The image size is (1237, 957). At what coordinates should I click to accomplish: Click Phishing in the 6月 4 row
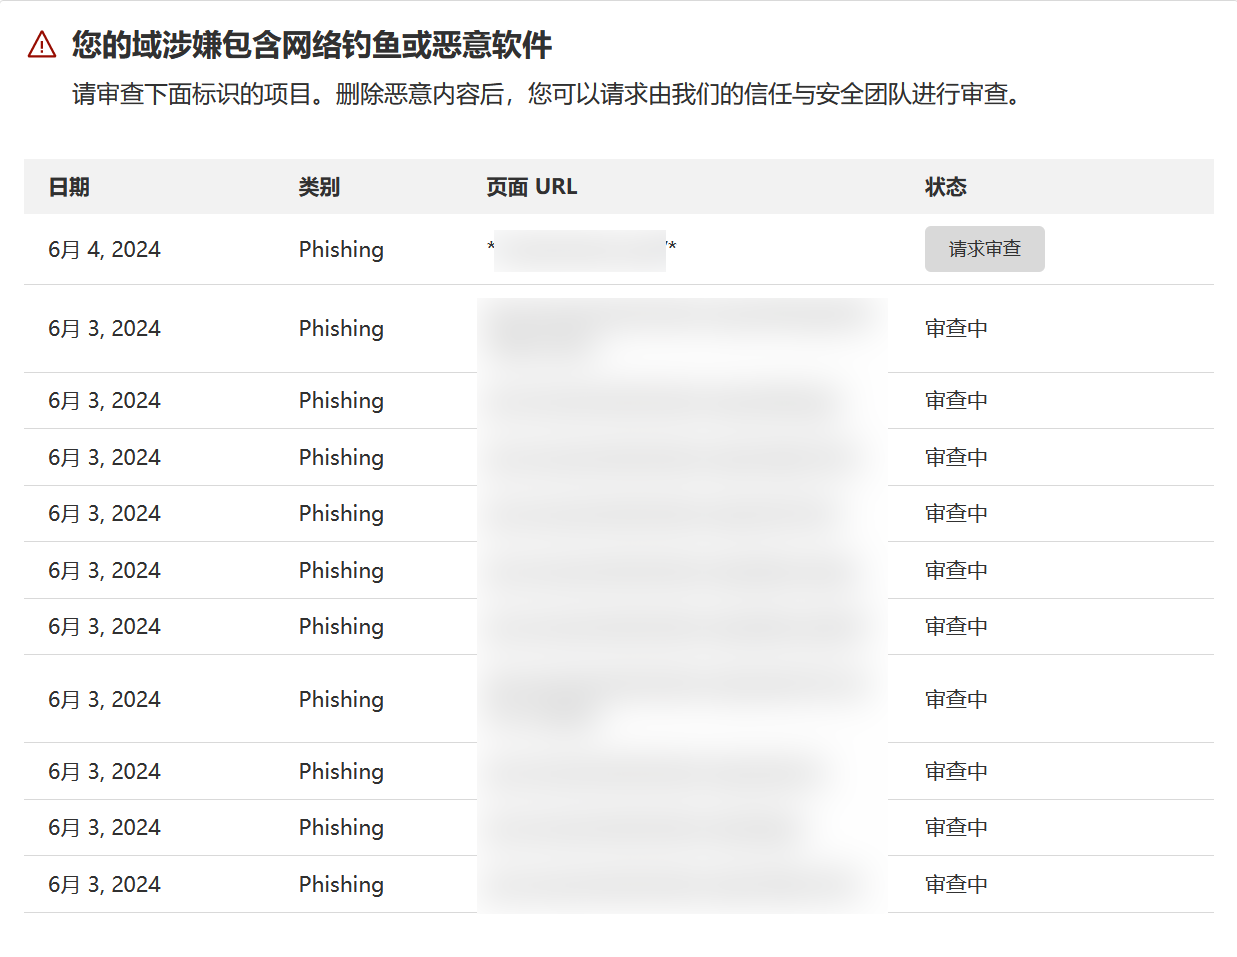coord(341,250)
